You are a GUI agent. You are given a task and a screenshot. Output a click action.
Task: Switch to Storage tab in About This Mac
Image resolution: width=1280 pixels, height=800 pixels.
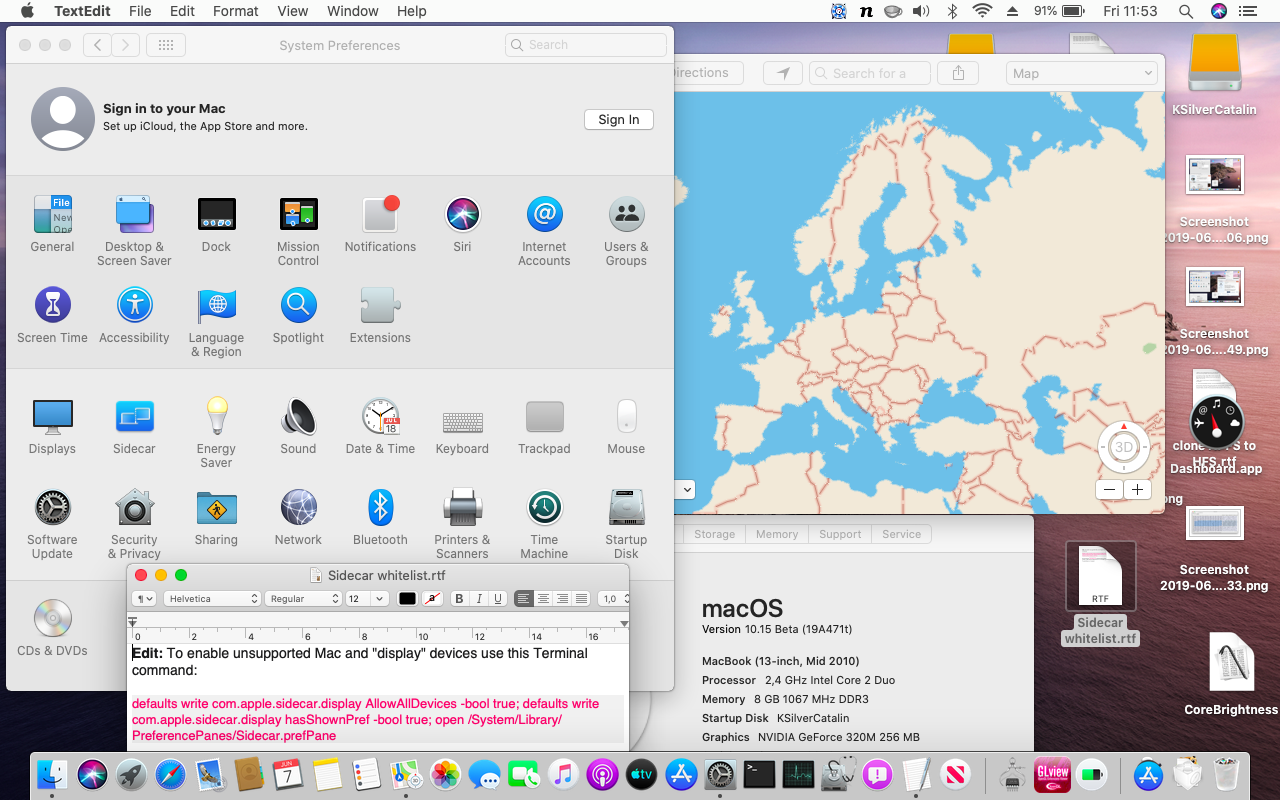click(715, 534)
